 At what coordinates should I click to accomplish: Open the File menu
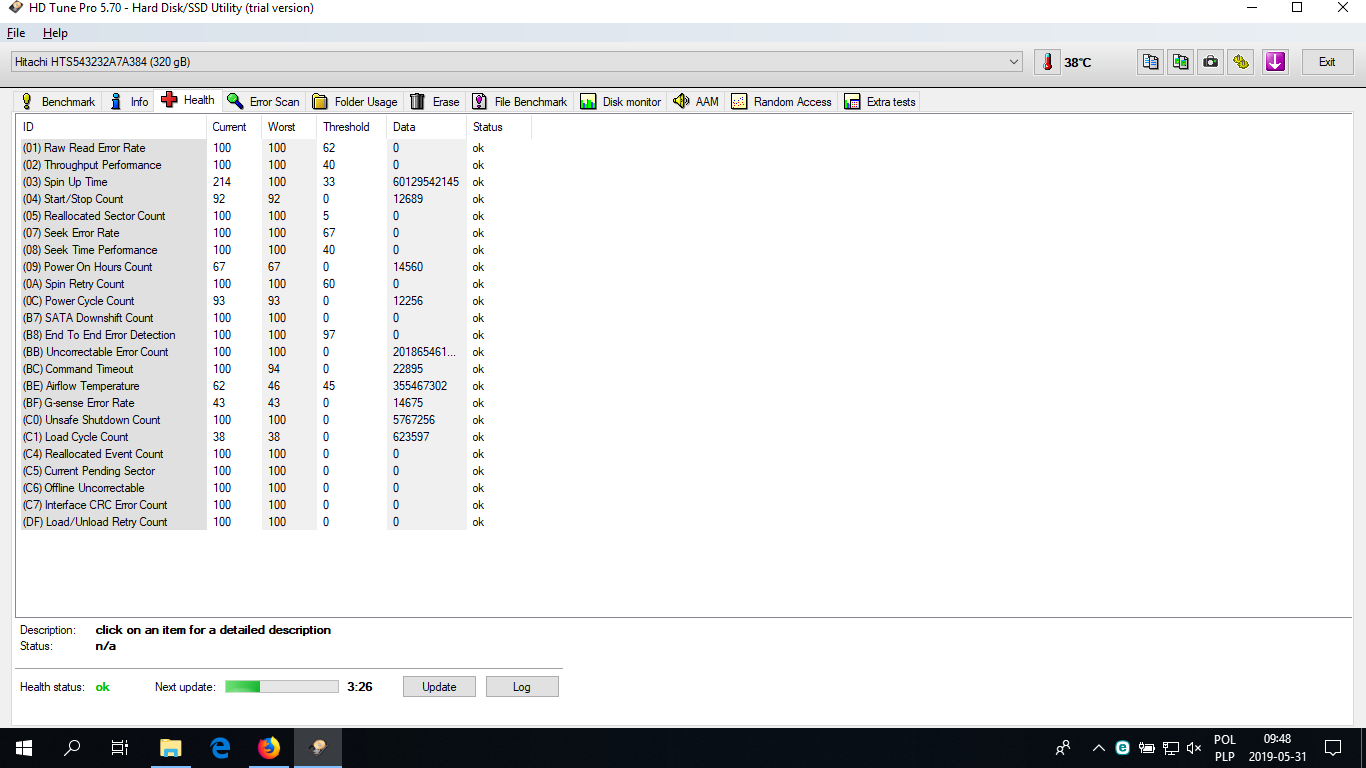16,33
